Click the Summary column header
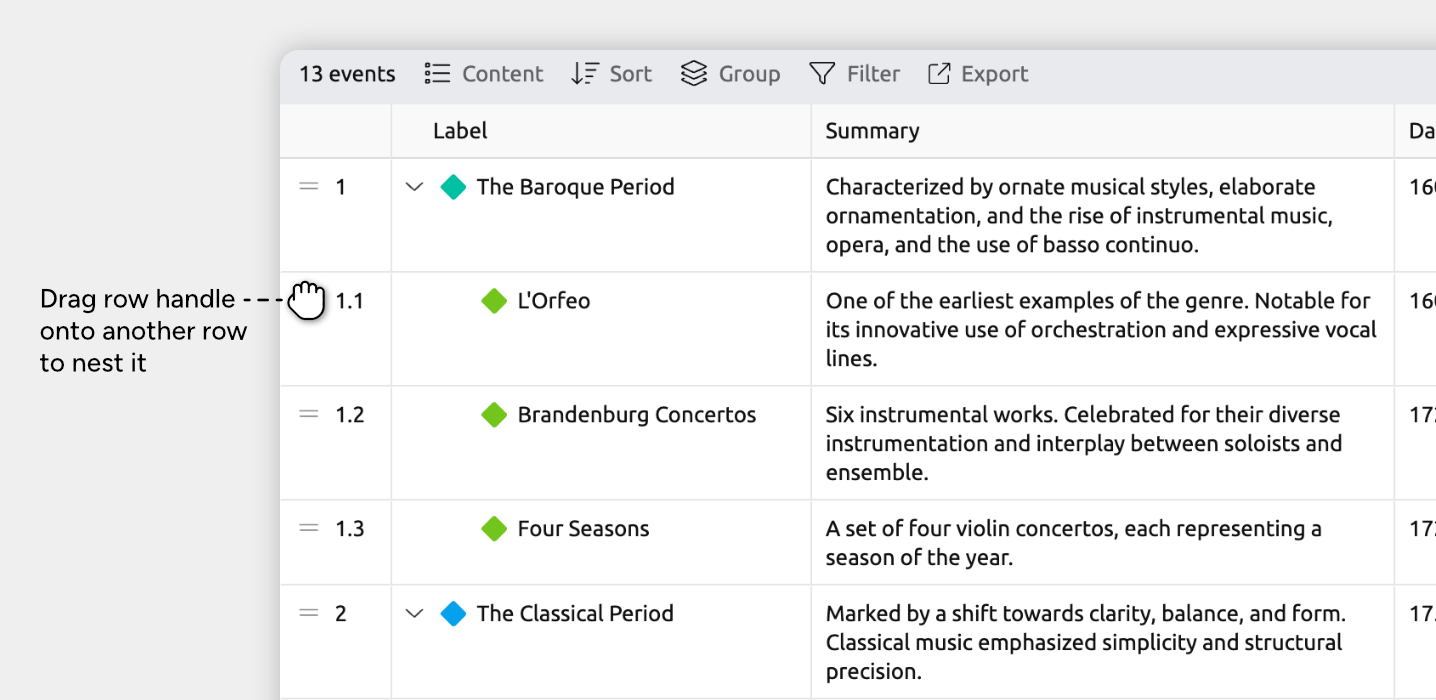The width and height of the screenshot is (1436, 700). pyautogui.click(x=872, y=131)
